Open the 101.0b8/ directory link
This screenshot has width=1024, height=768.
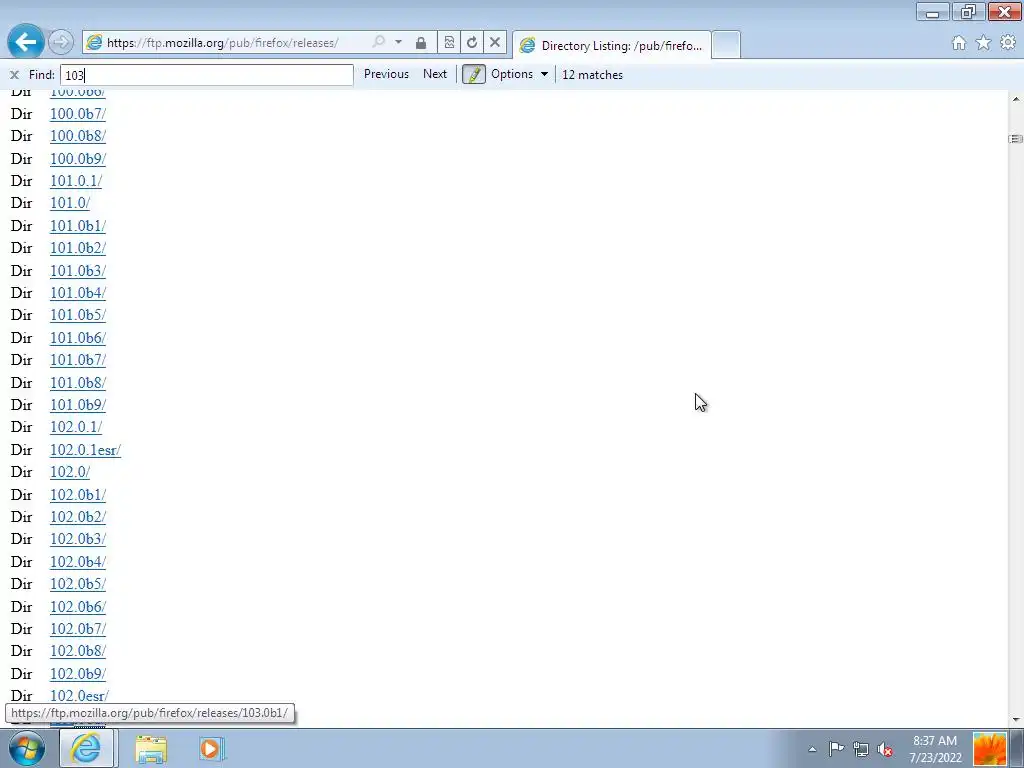[x=78, y=383]
